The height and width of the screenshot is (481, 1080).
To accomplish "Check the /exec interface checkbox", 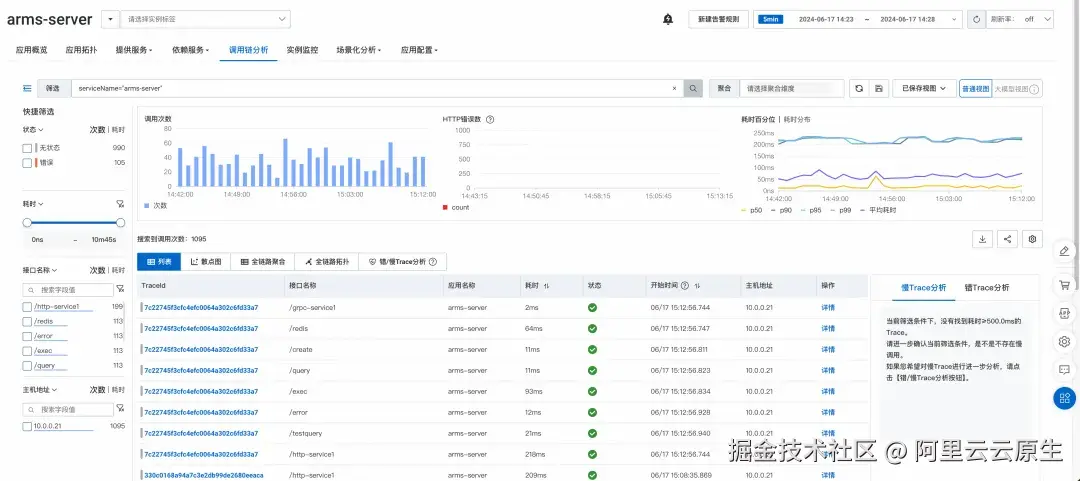I will [28, 351].
